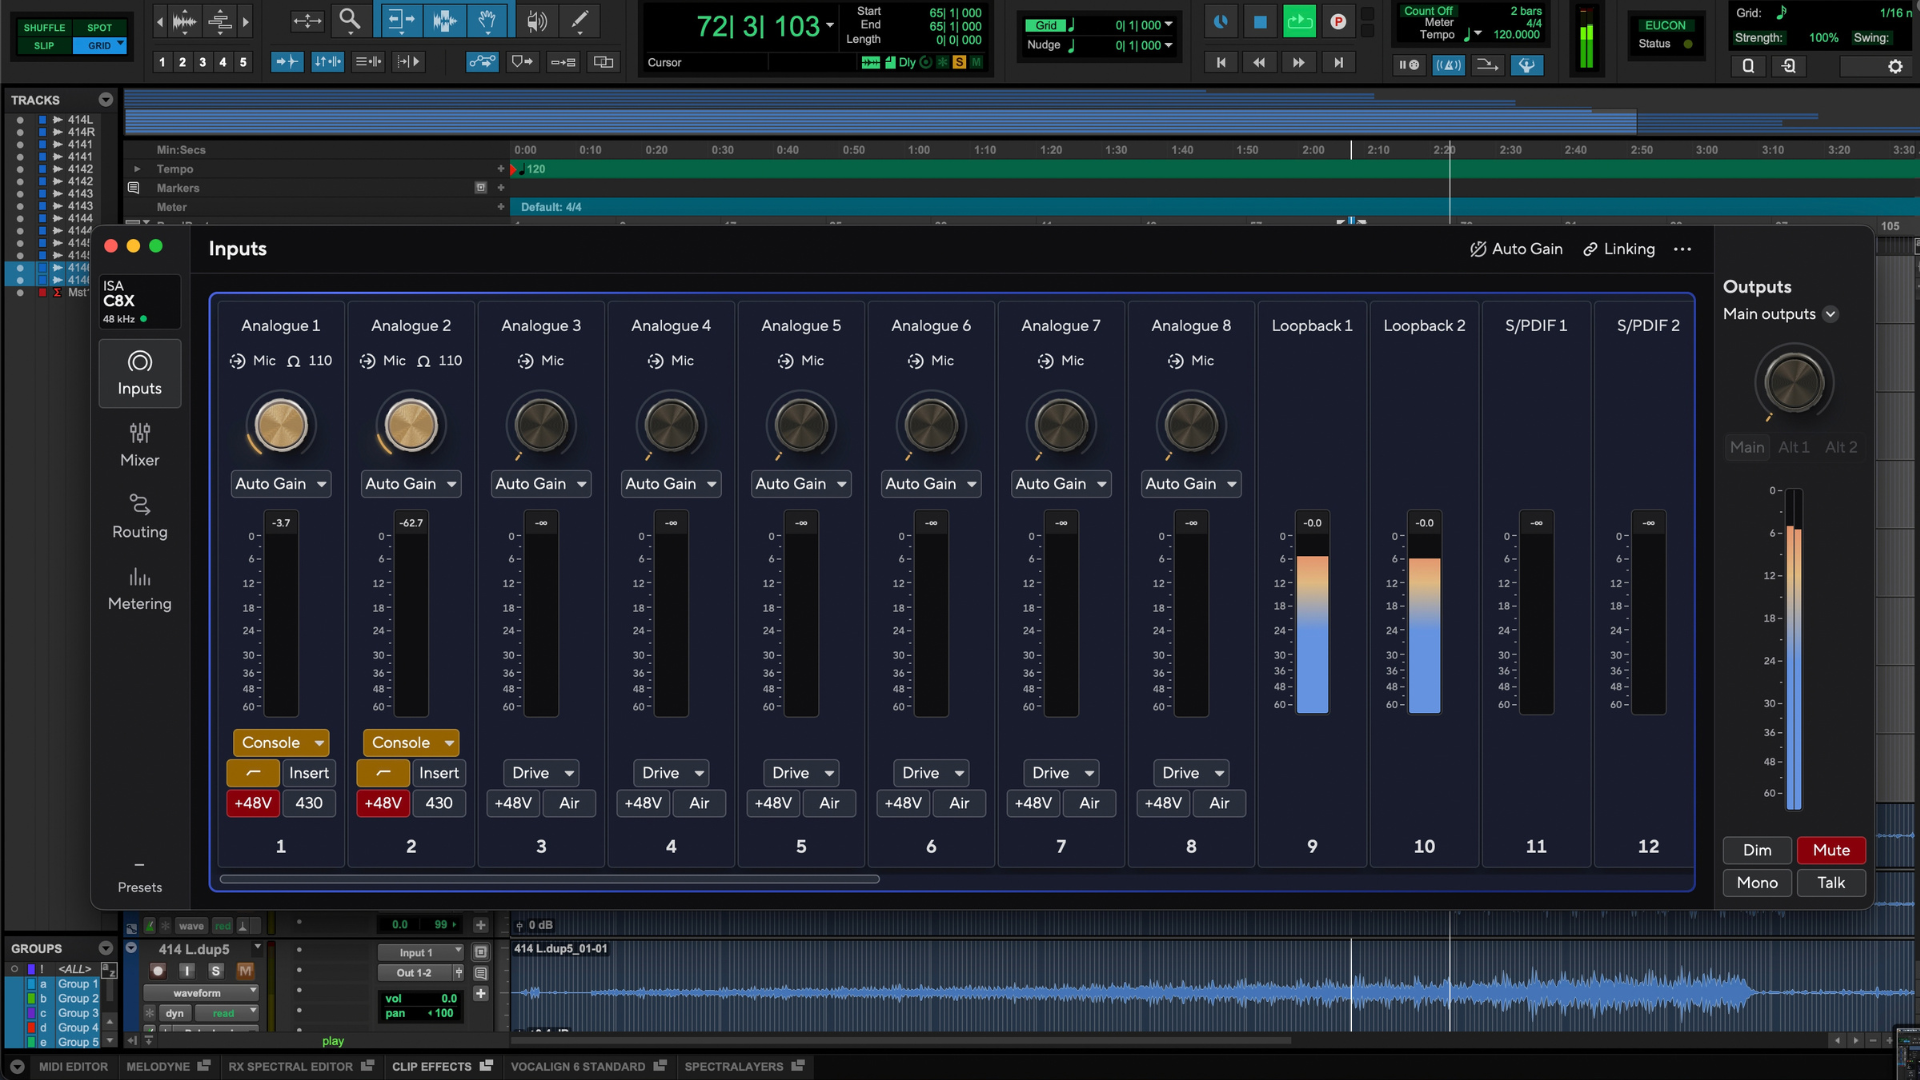Open the Inputs sidebar page
This screenshot has width=1920, height=1080.
(x=140, y=374)
